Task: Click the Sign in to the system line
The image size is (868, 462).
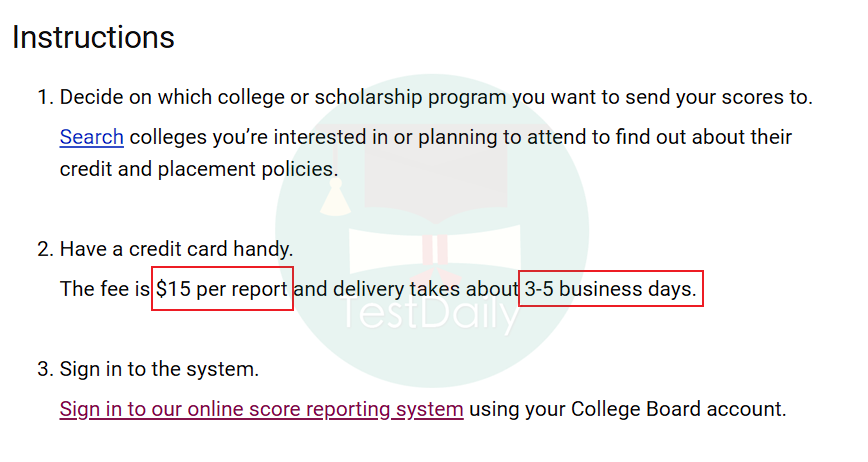Action: (x=159, y=369)
